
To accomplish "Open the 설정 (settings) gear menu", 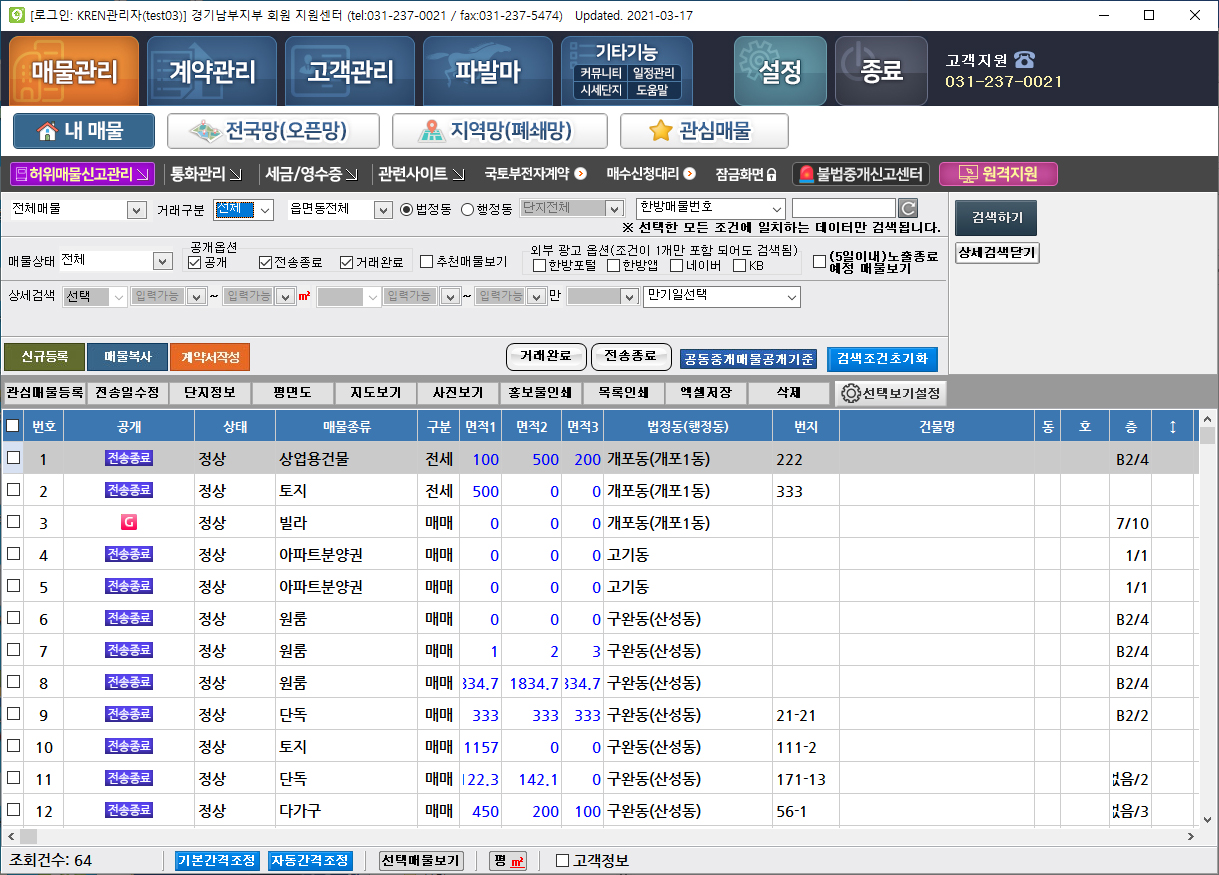I will click(x=780, y=70).
